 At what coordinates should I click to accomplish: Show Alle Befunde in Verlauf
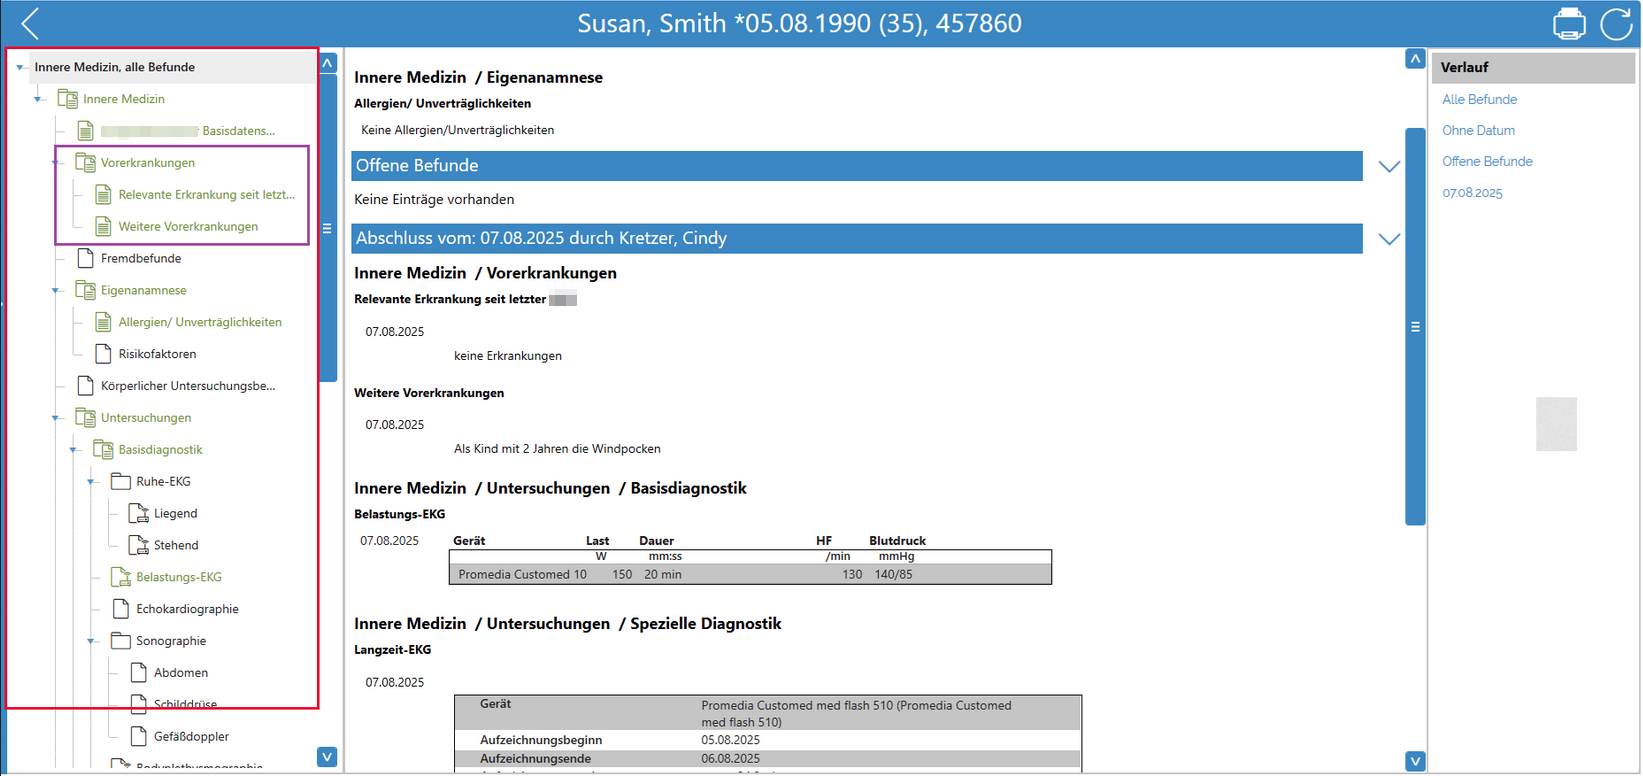tap(1479, 99)
